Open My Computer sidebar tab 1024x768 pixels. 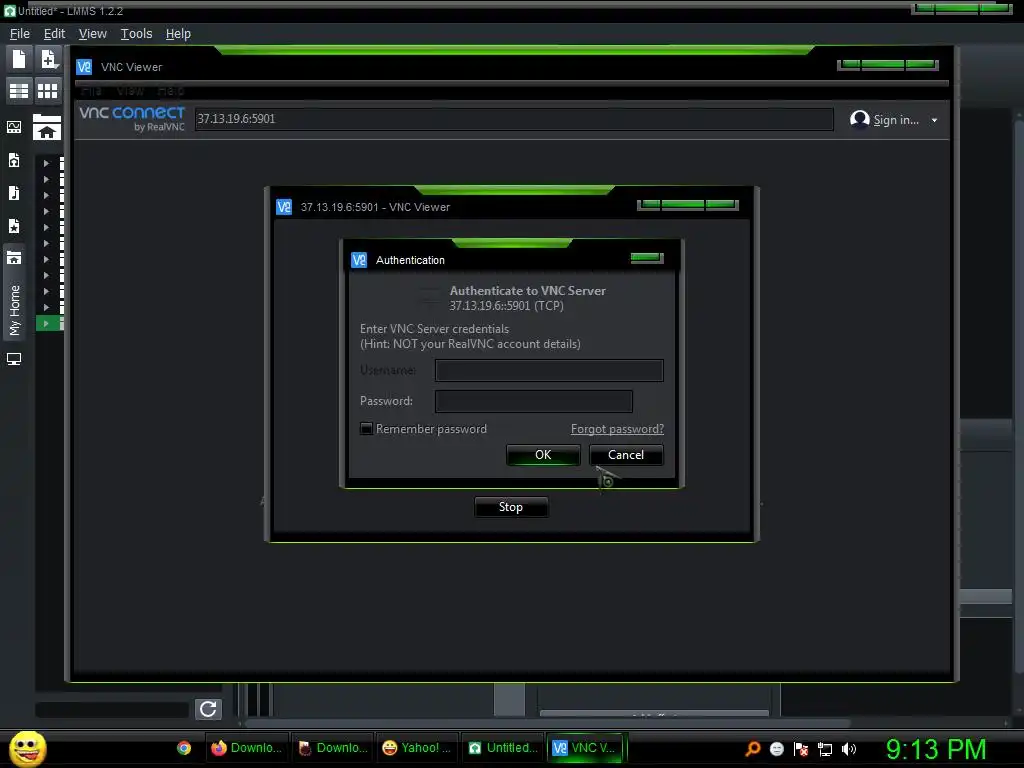click(14, 359)
